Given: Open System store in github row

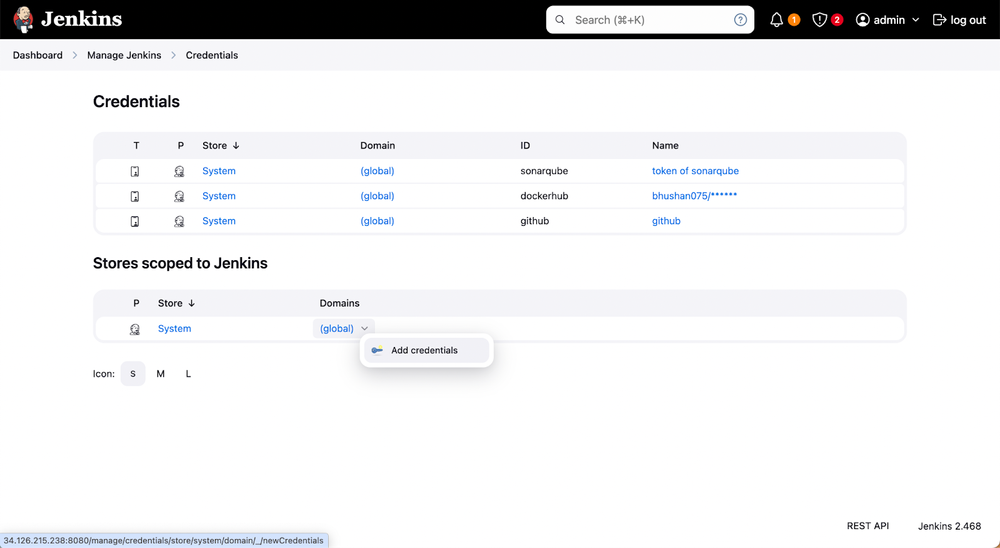Looking at the screenshot, I should tap(219, 221).
